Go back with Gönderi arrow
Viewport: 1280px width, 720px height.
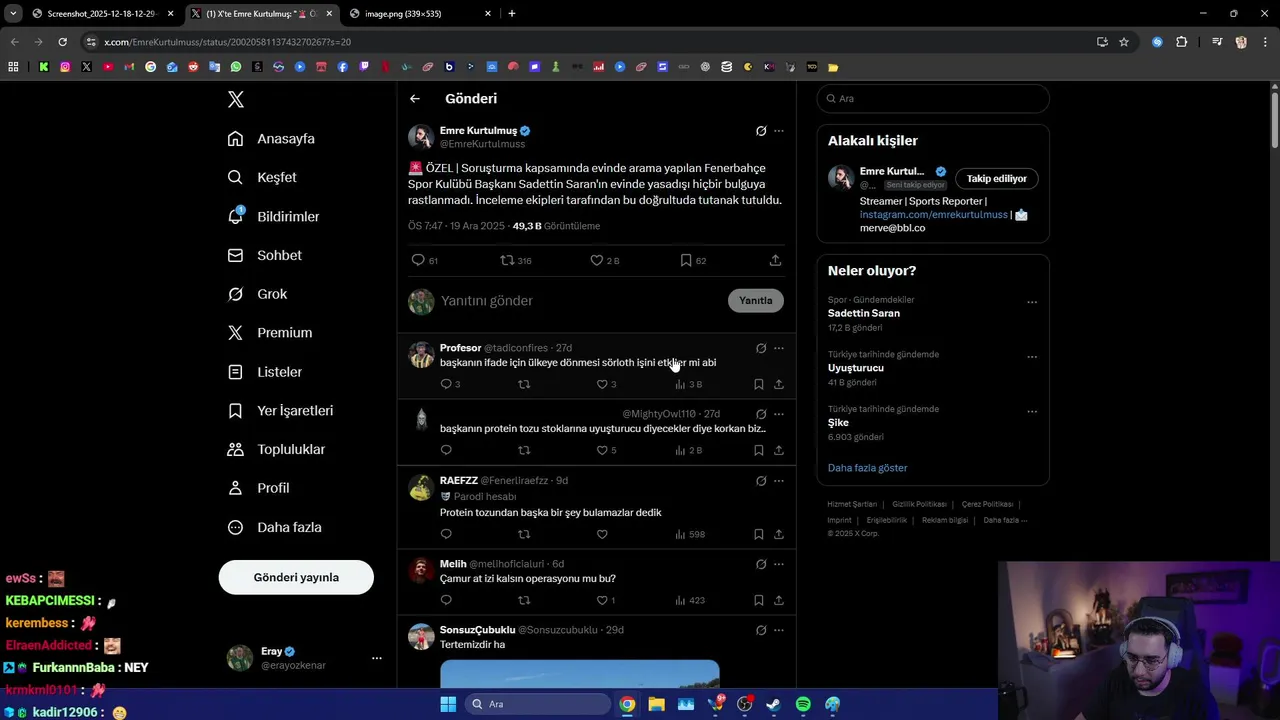click(415, 98)
